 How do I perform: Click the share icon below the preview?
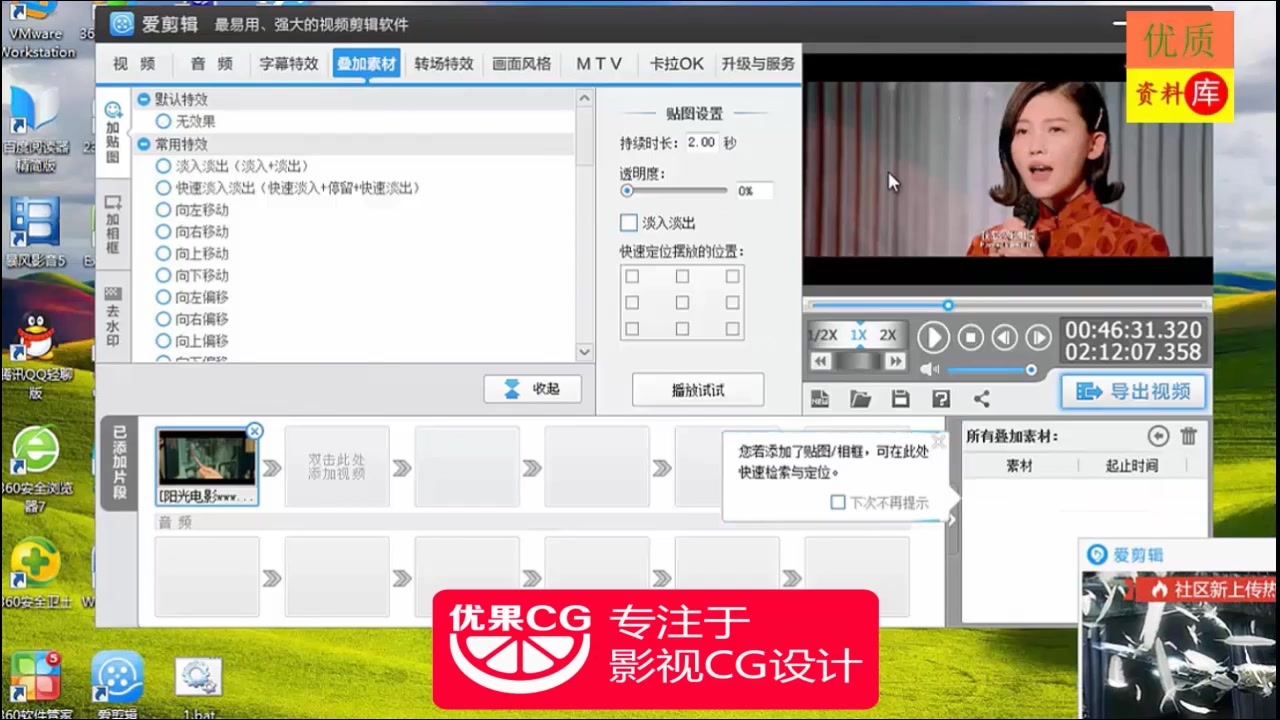click(x=981, y=399)
